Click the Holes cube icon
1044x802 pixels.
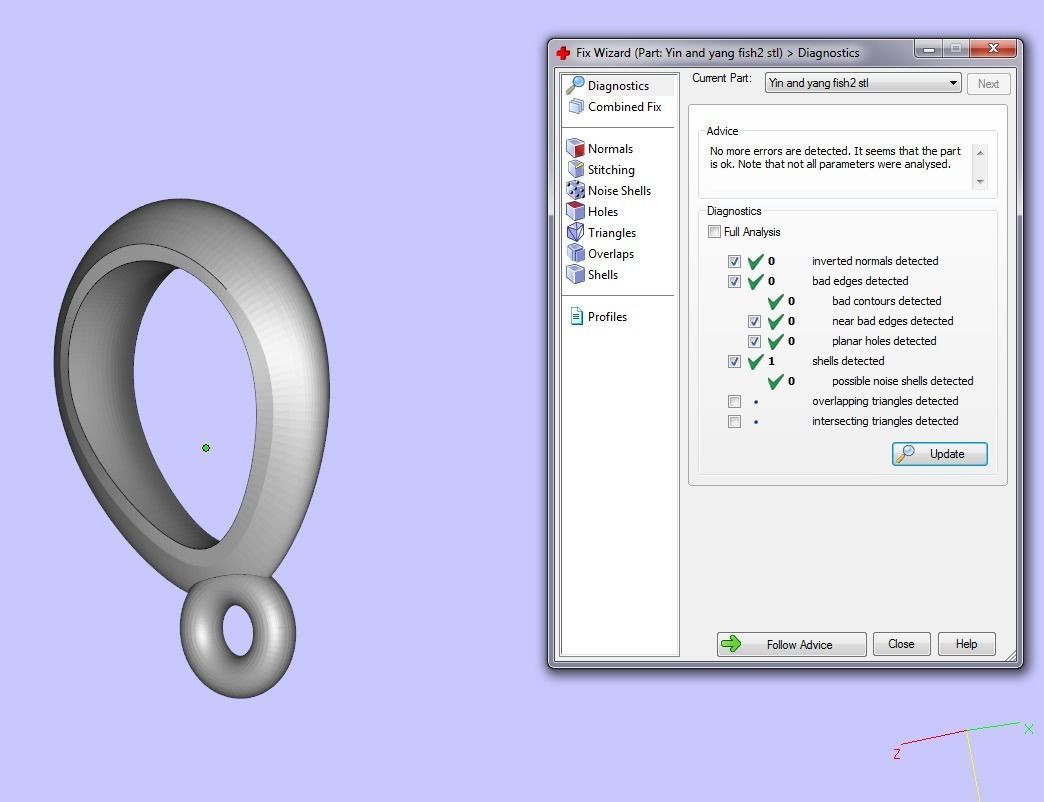(x=575, y=211)
